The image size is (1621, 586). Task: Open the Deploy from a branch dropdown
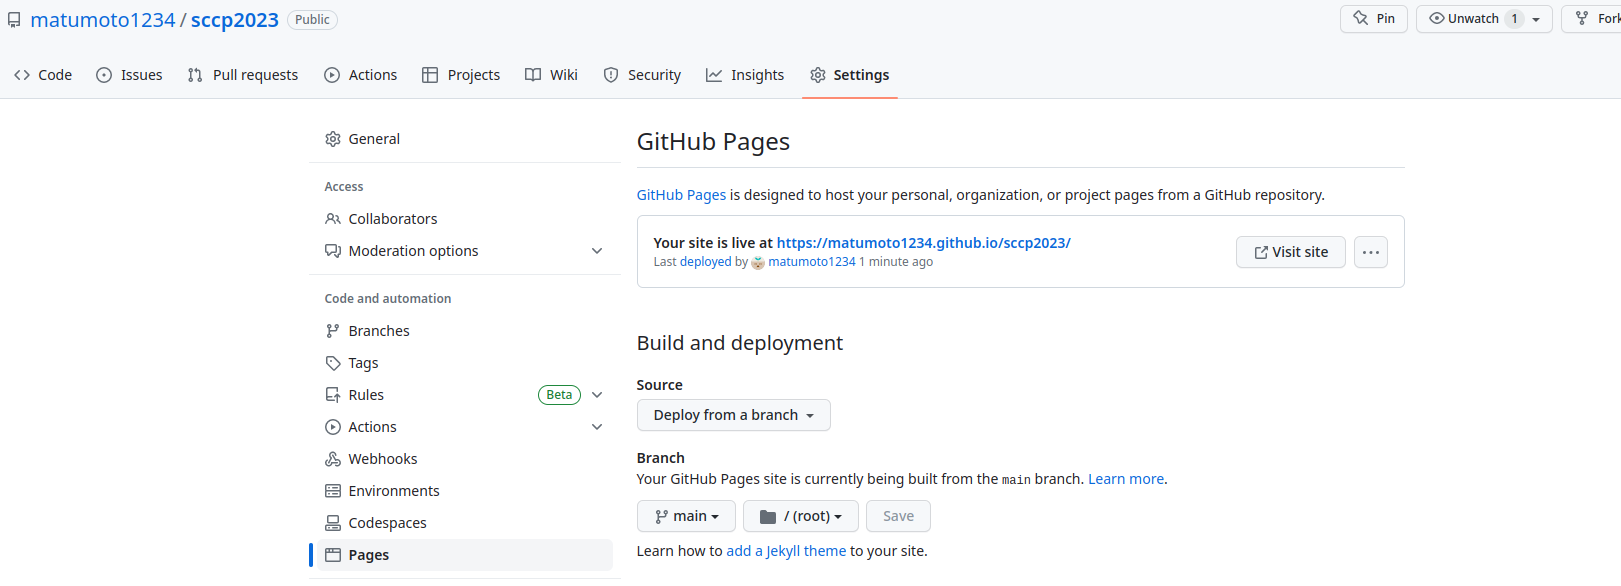click(734, 415)
